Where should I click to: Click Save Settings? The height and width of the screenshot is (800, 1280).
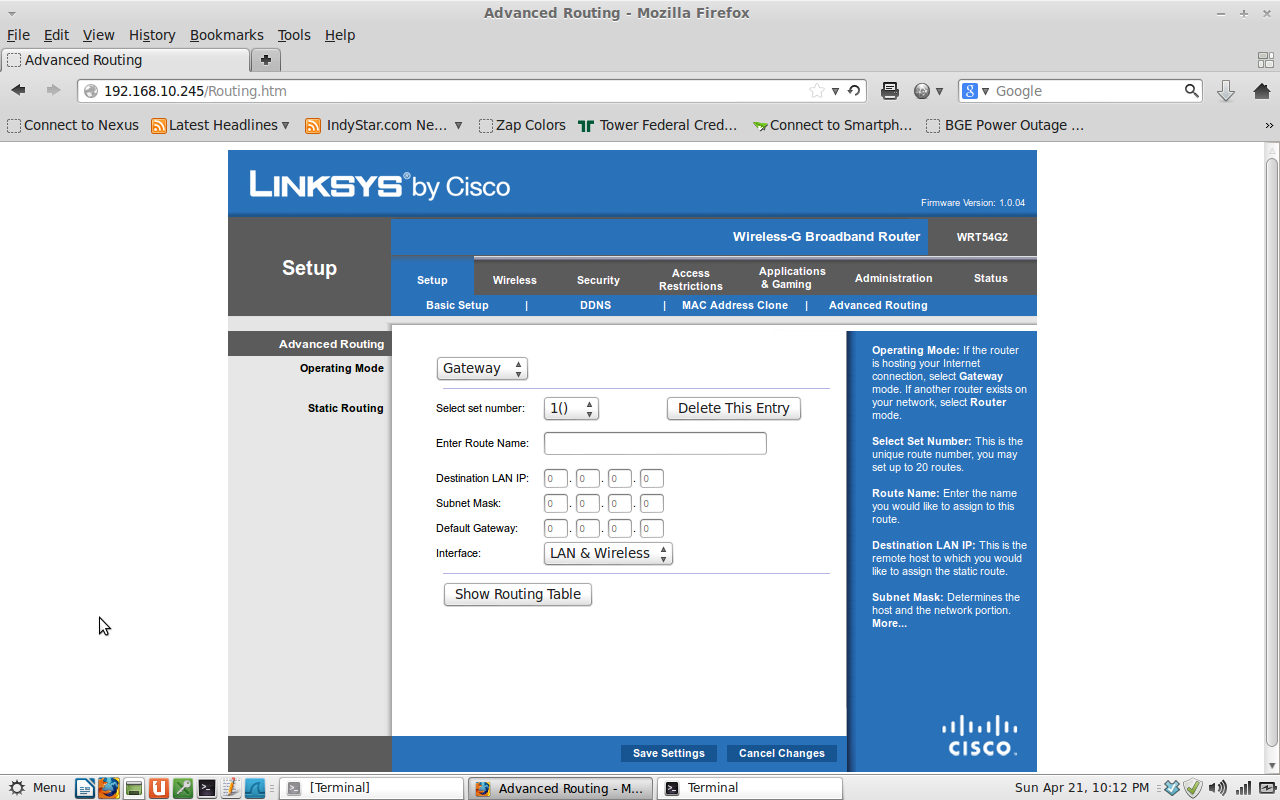(x=669, y=753)
